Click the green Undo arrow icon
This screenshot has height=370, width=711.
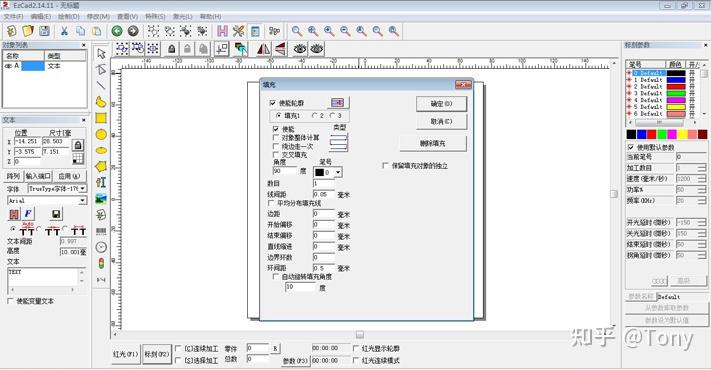[x=117, y=31]
